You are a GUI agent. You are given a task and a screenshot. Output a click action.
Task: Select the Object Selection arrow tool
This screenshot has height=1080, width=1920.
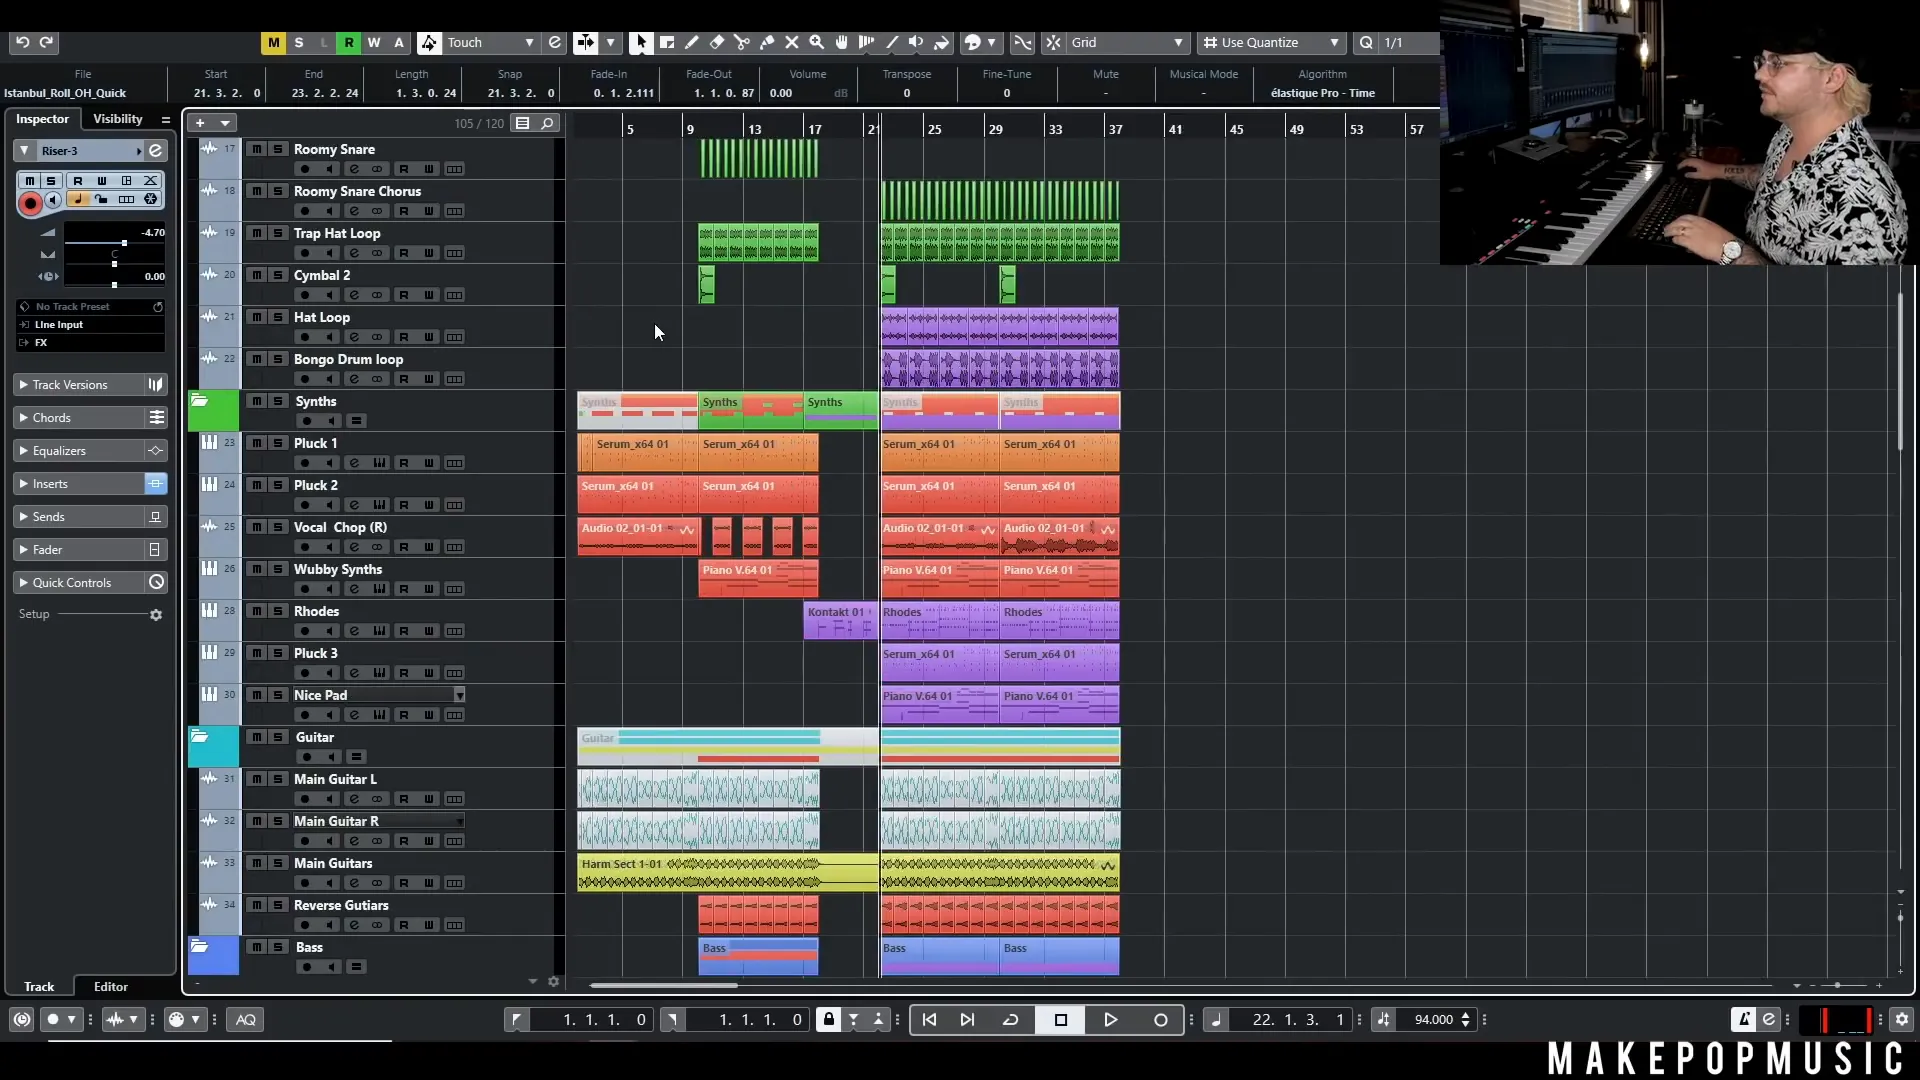pyautogui.click(x=641, y=42)
